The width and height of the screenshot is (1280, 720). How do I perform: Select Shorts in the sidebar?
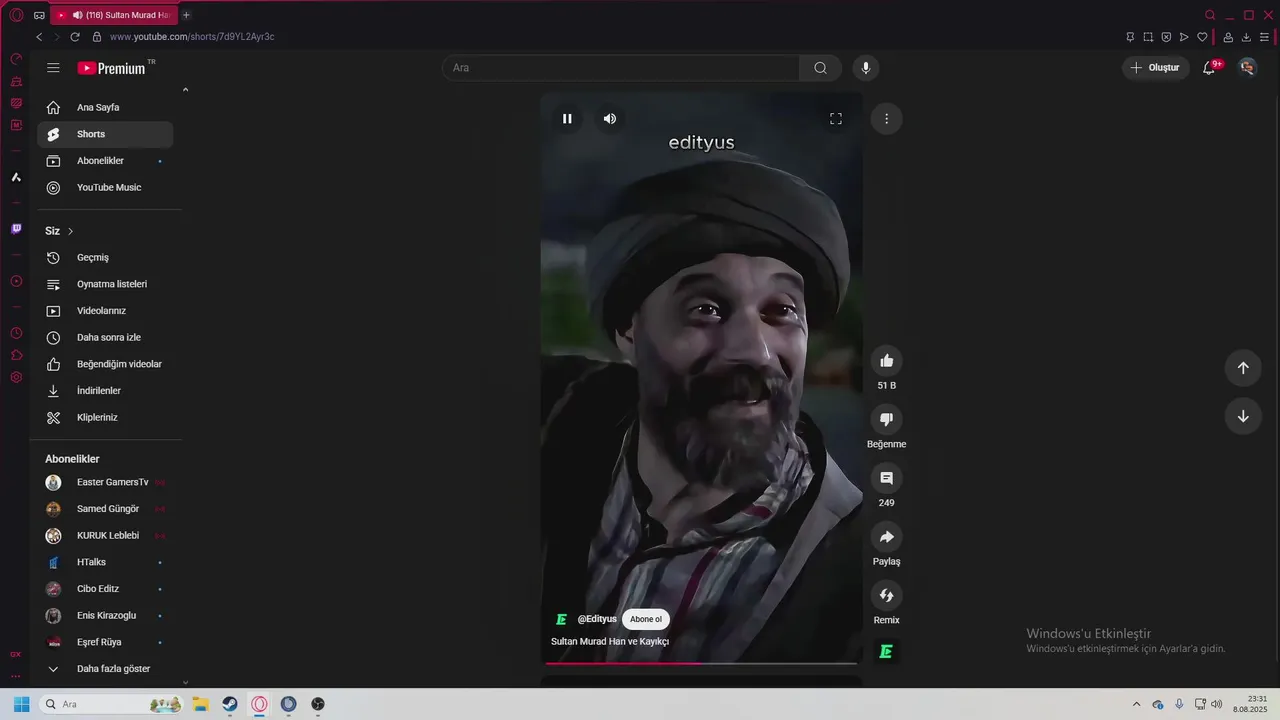tap(105, 134)
